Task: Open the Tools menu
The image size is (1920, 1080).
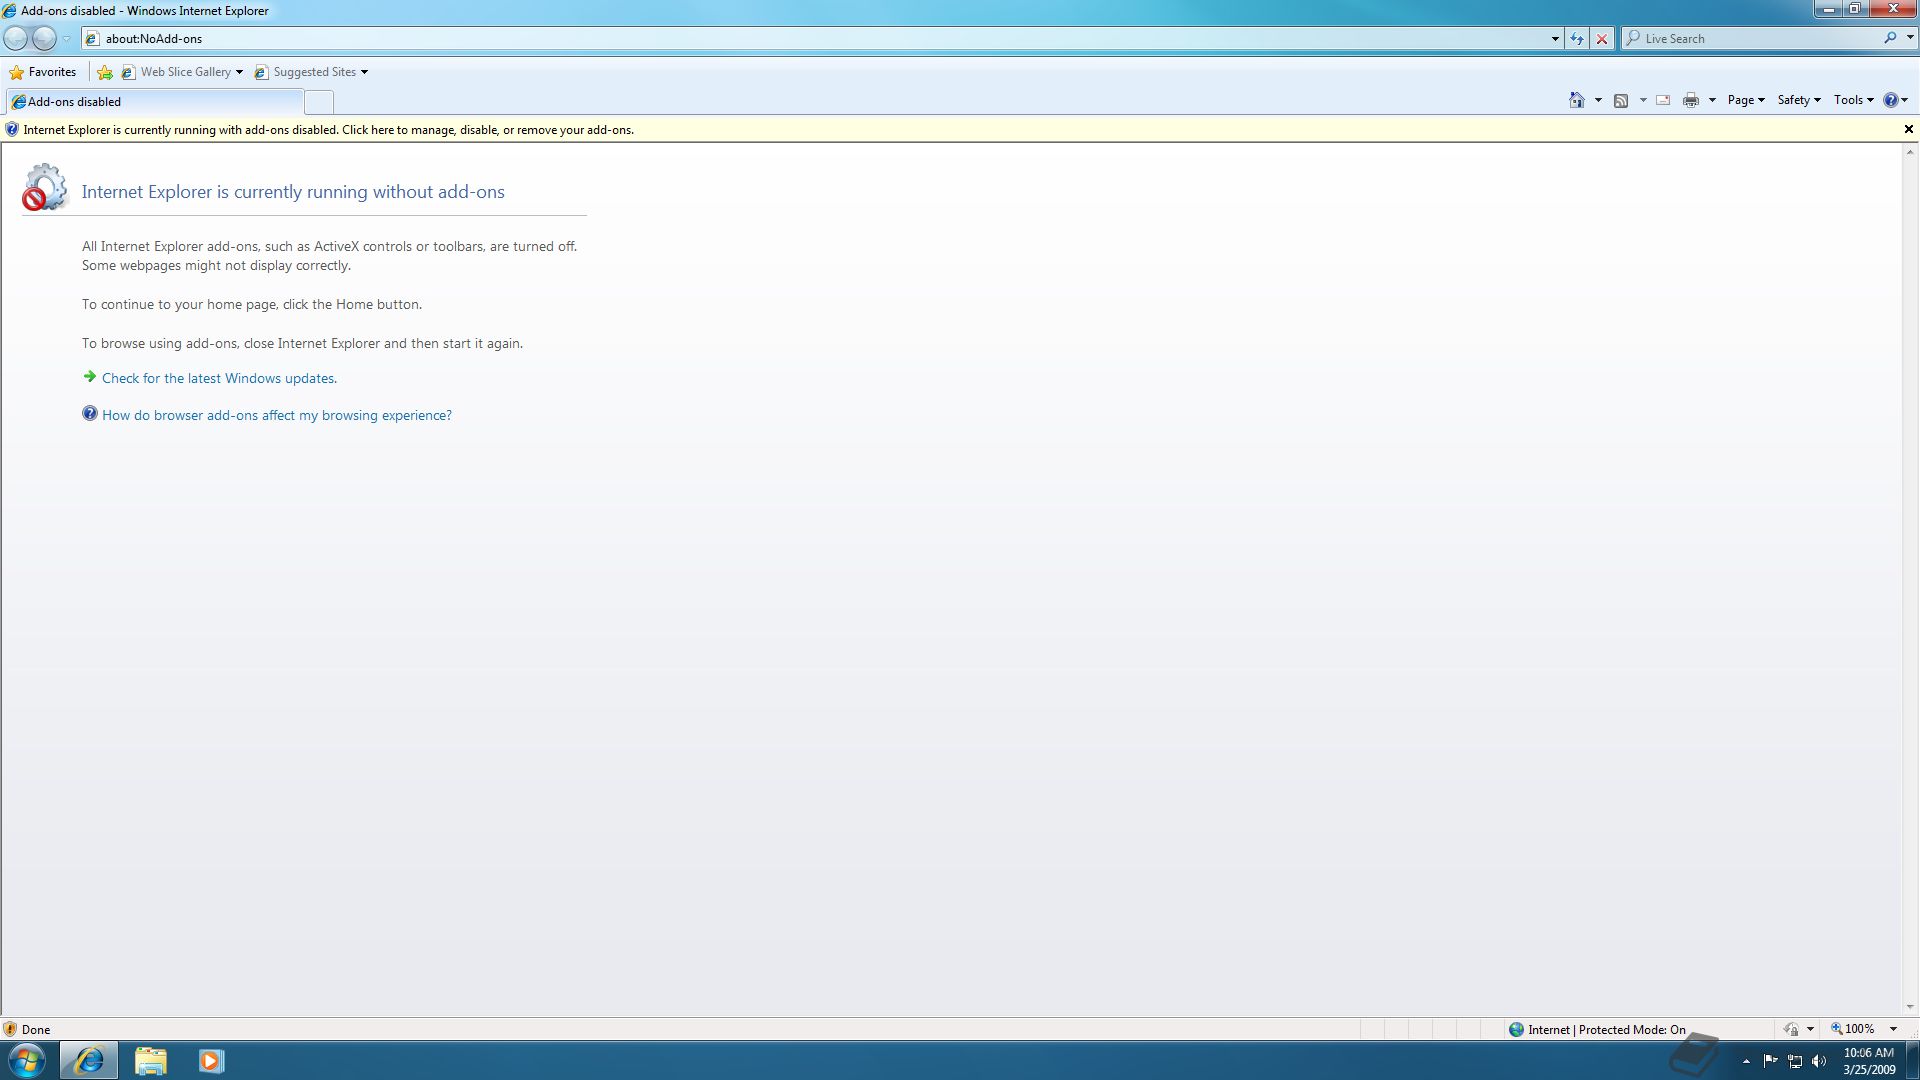Action: (x=1853, y=100)
